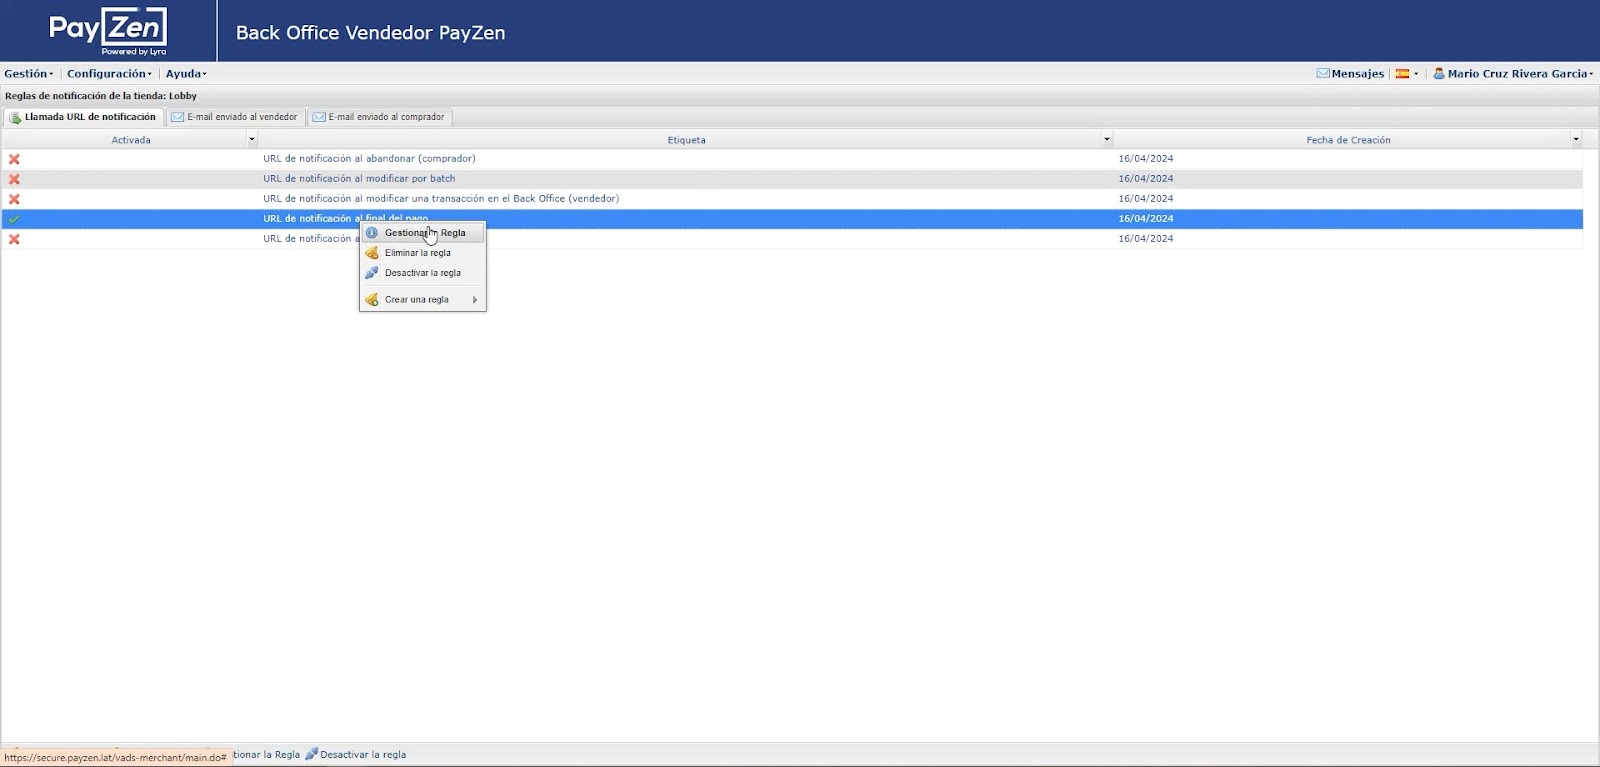
Task: Click the icon beside Eliminar la regla
Action: click(372, 253)
